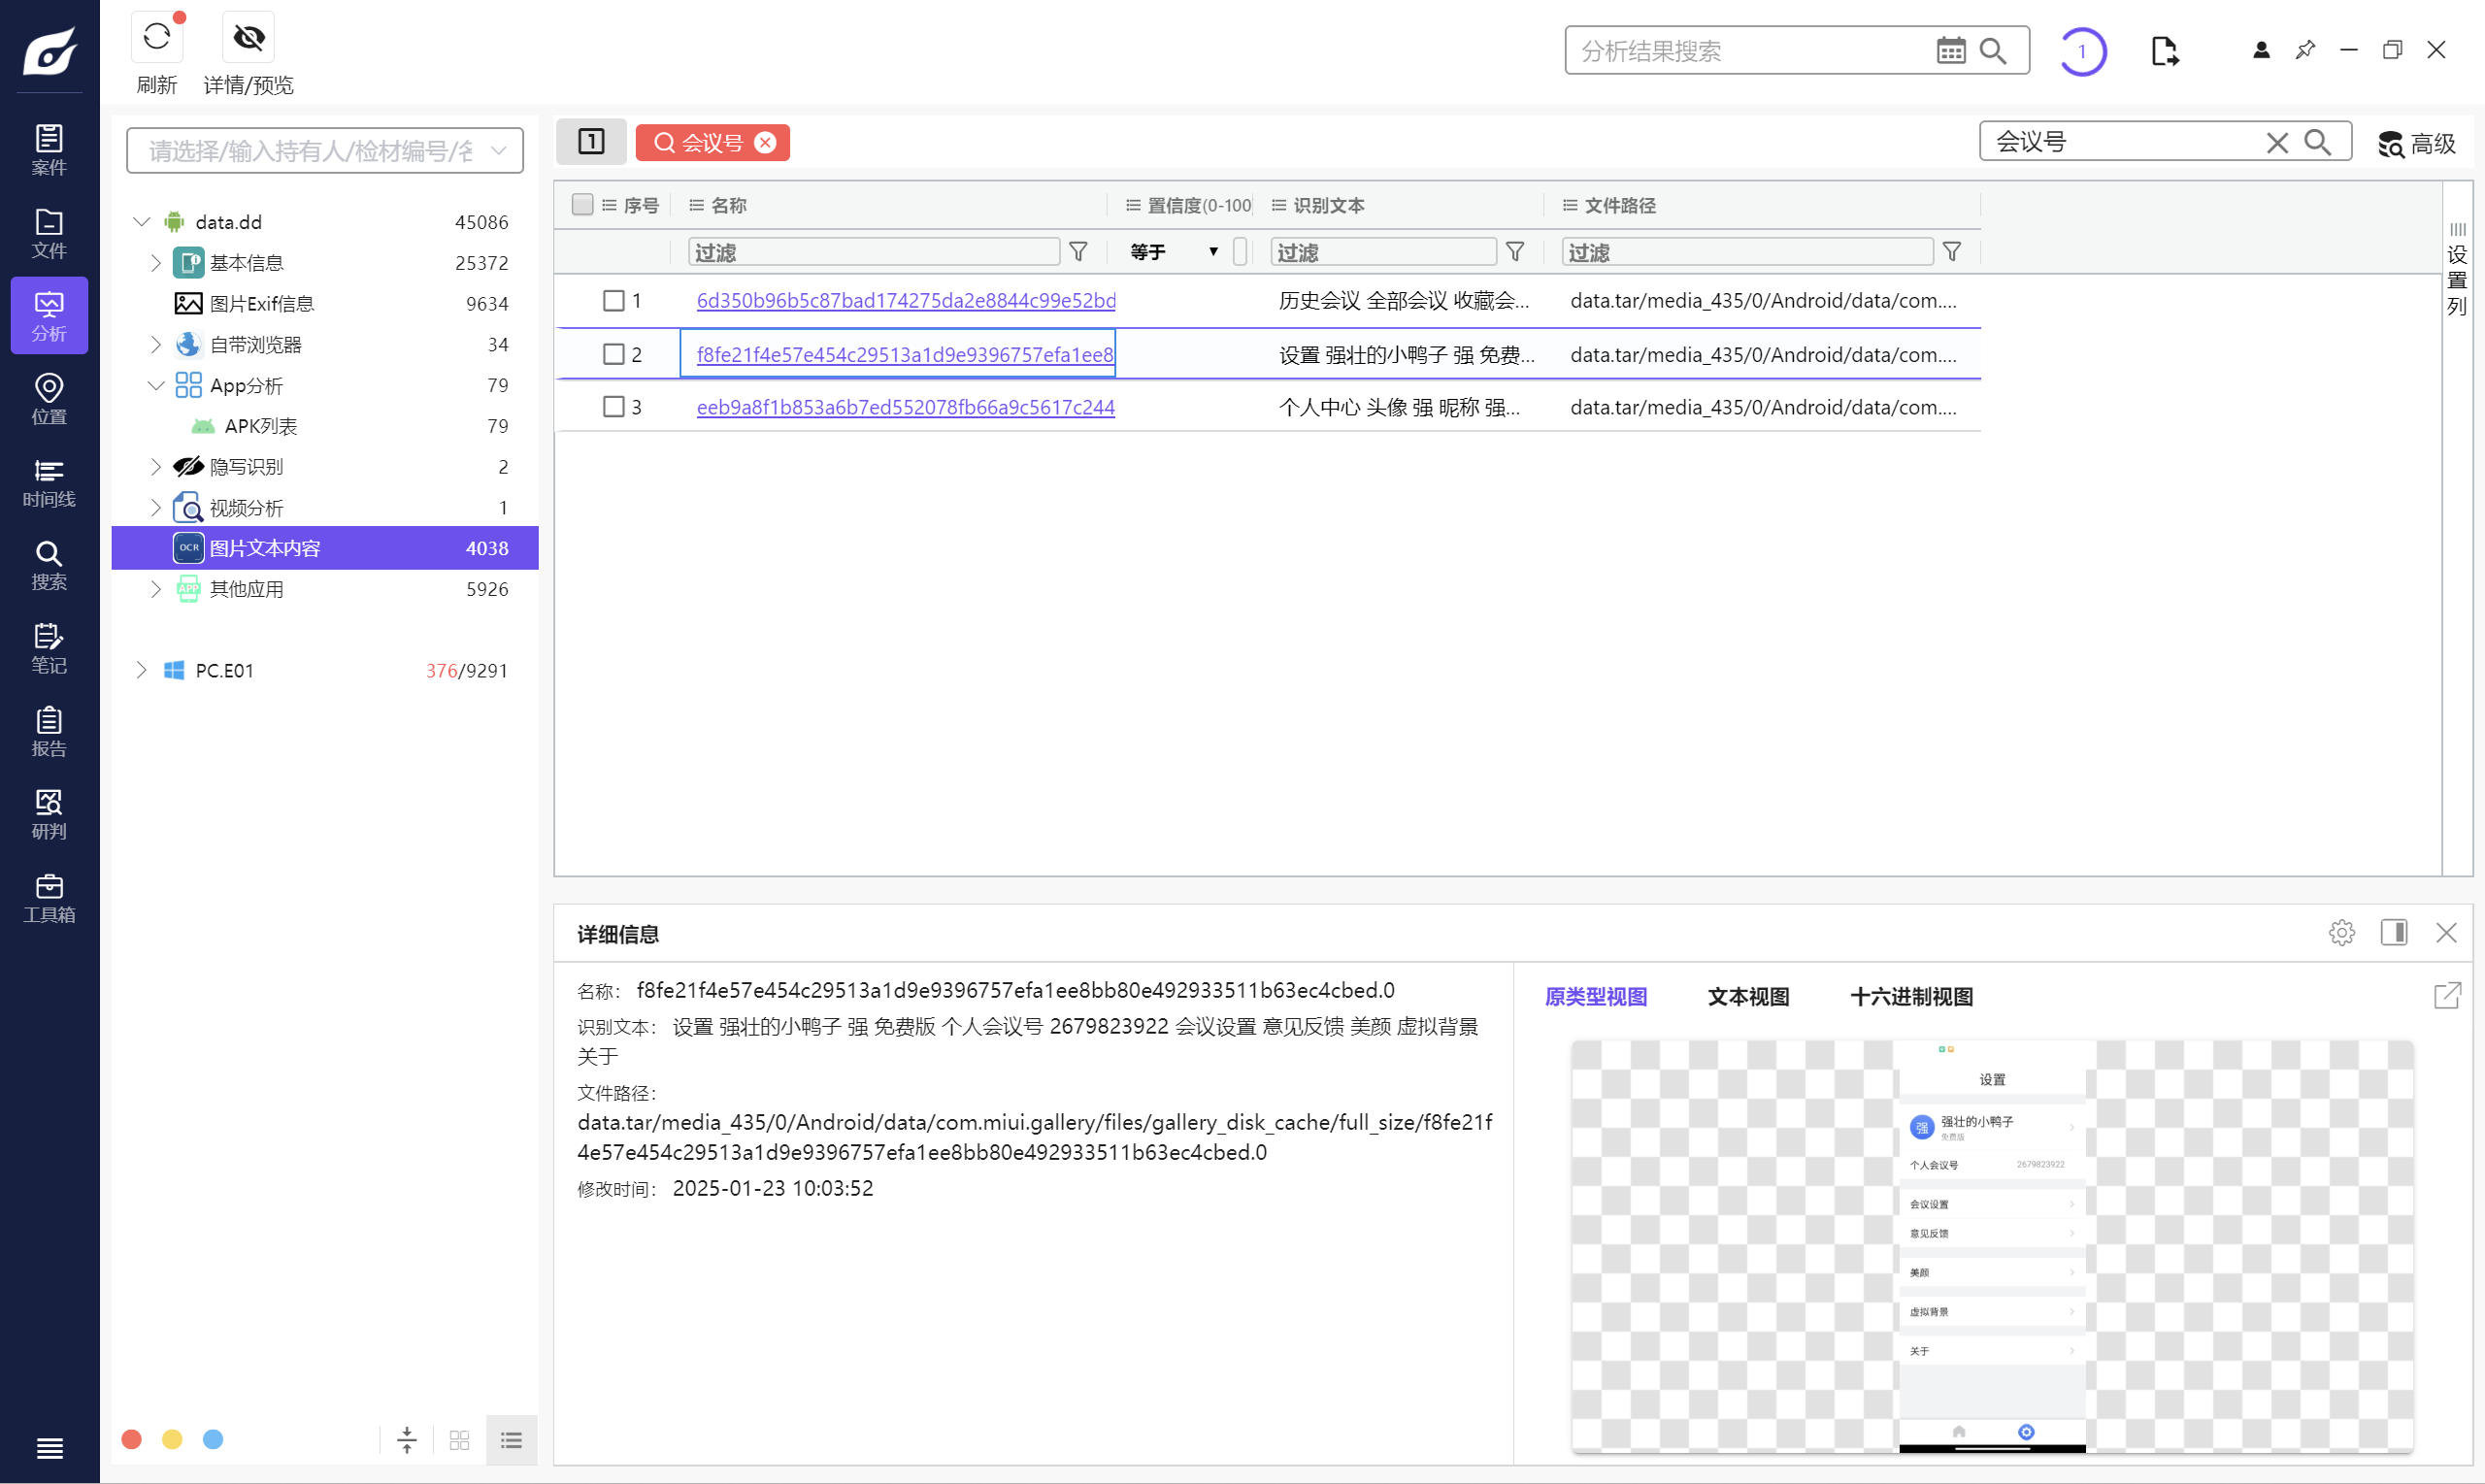2485x1484 pixels.
Task: Collapse the App分析 tree node
Action: [x=156, y=385]
